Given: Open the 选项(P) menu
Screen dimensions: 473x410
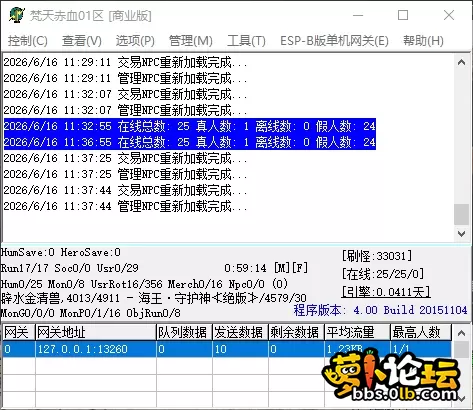Looking at the screenshot, I should [135, 41].
